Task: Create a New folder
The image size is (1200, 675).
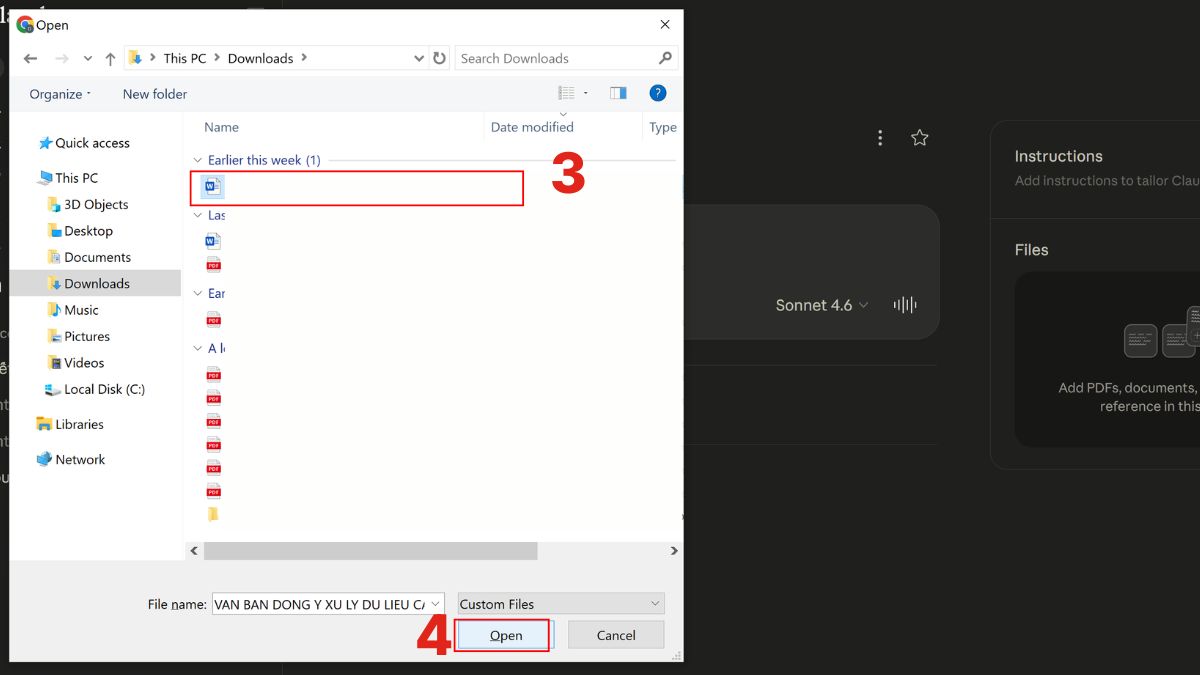Action: point(155,94)
